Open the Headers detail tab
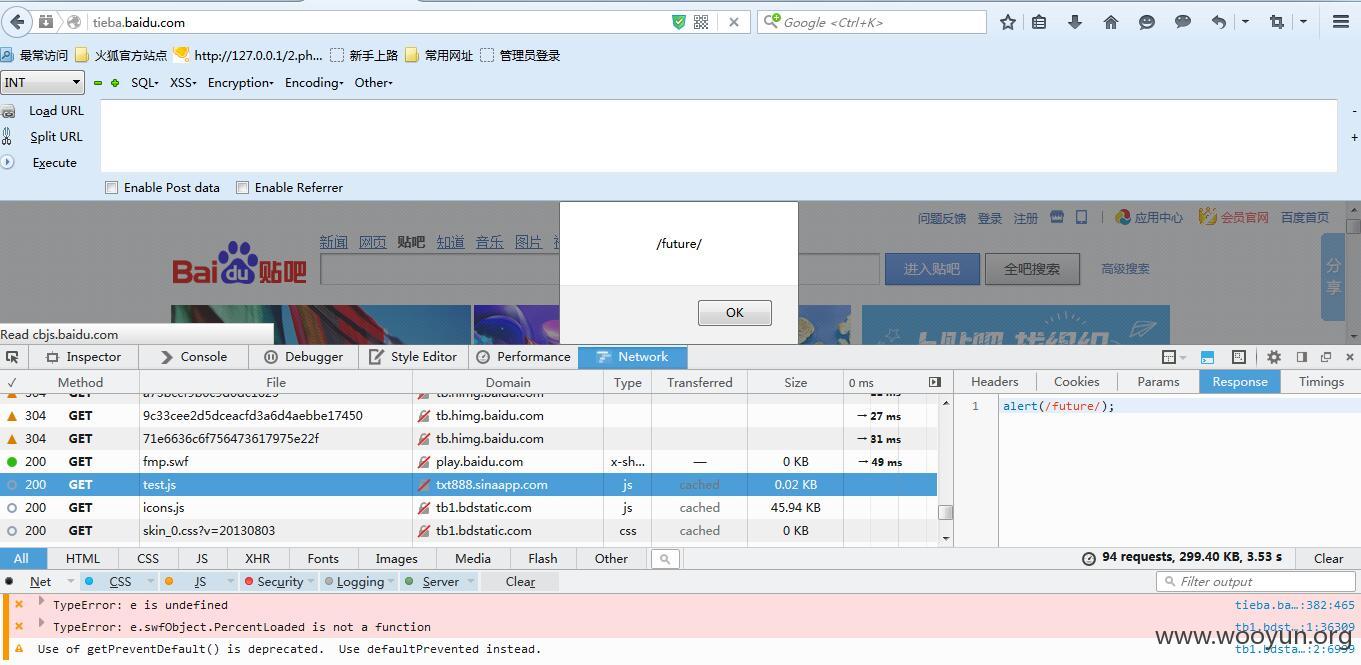 (995, 382)
